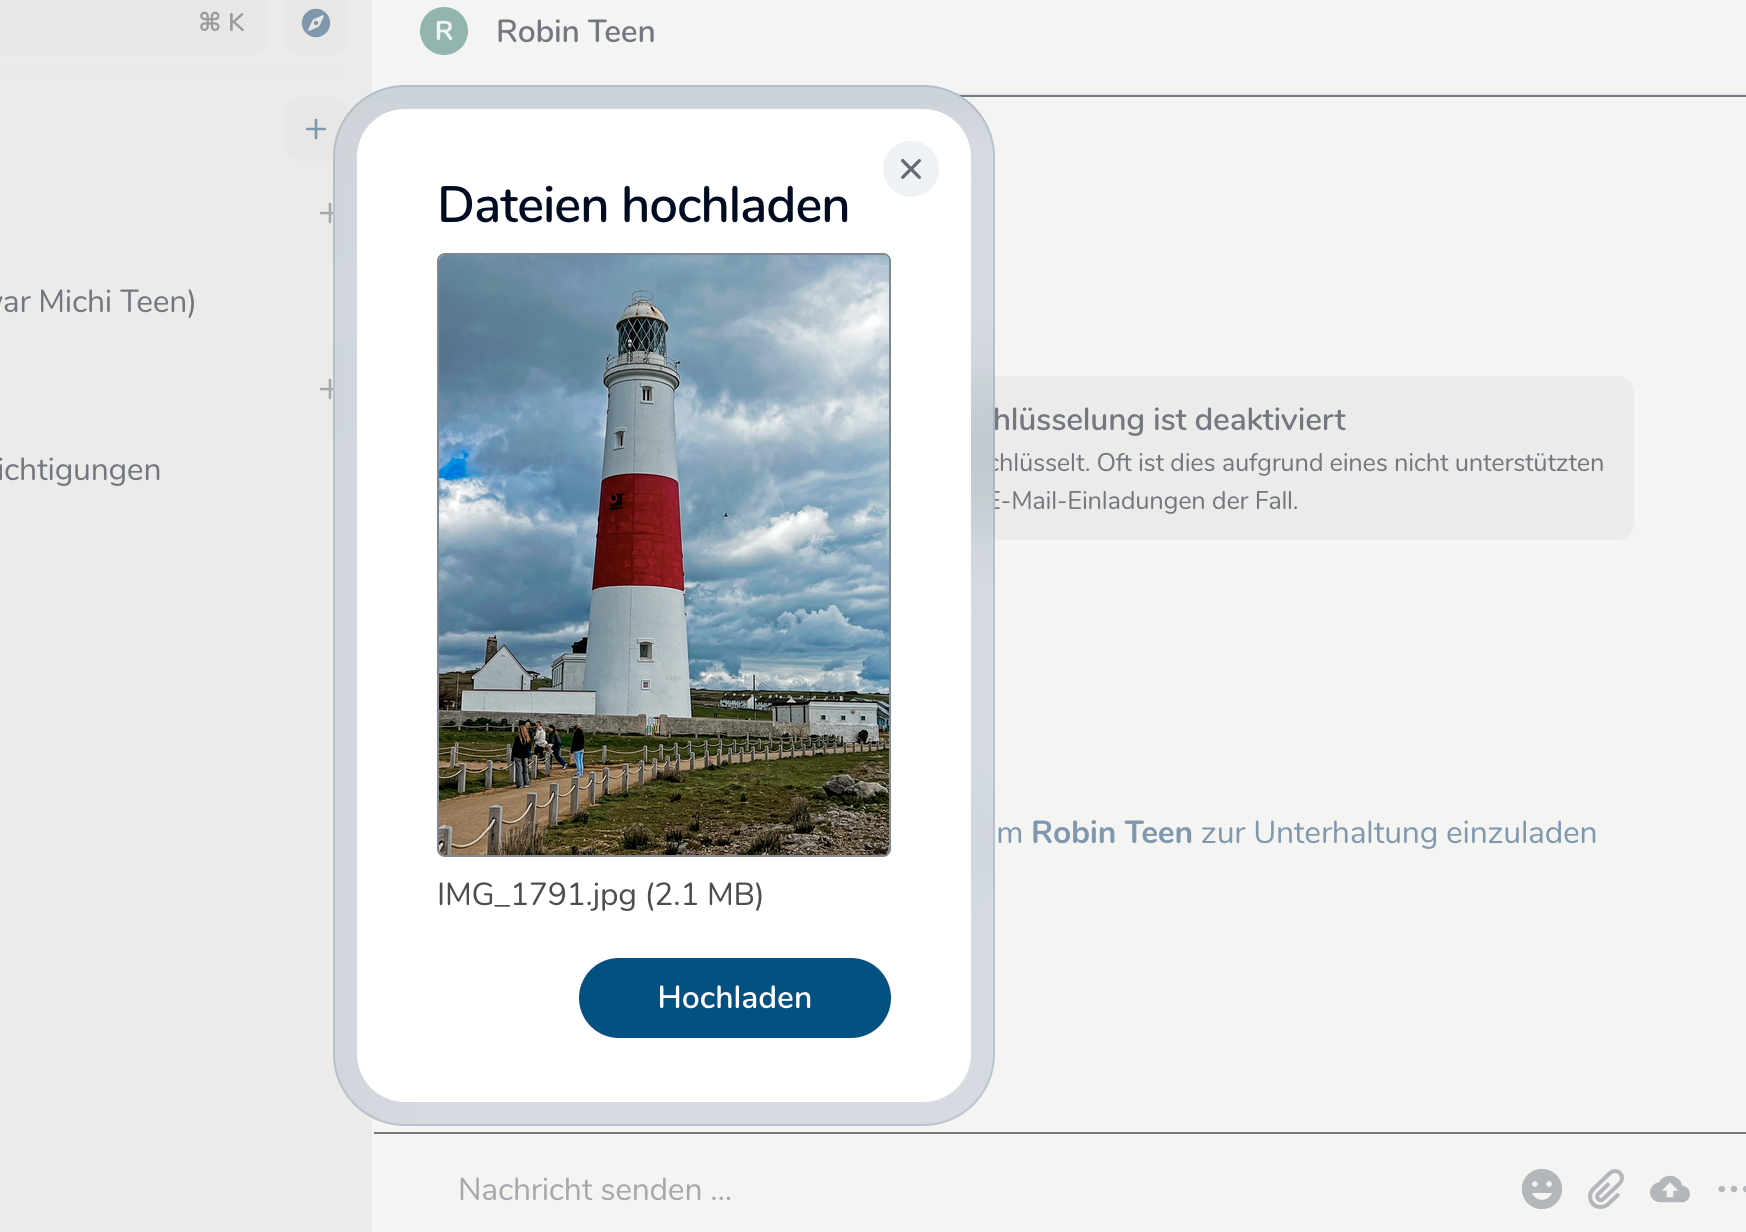Click the cloud upload icon
Image resolution: width=1746 pixels, height=1232 pixels.
click(1669, 1189)
